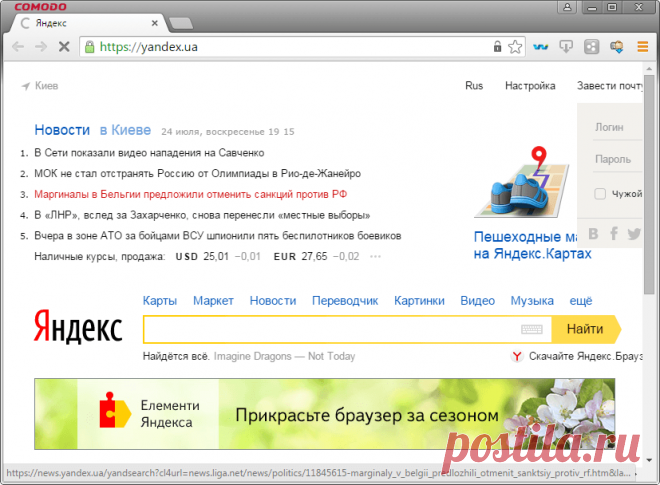Screen dimensions: 660x485
Task: Open news about Савченко attack video
Action: pyautogui.click(x=149, y=153)
